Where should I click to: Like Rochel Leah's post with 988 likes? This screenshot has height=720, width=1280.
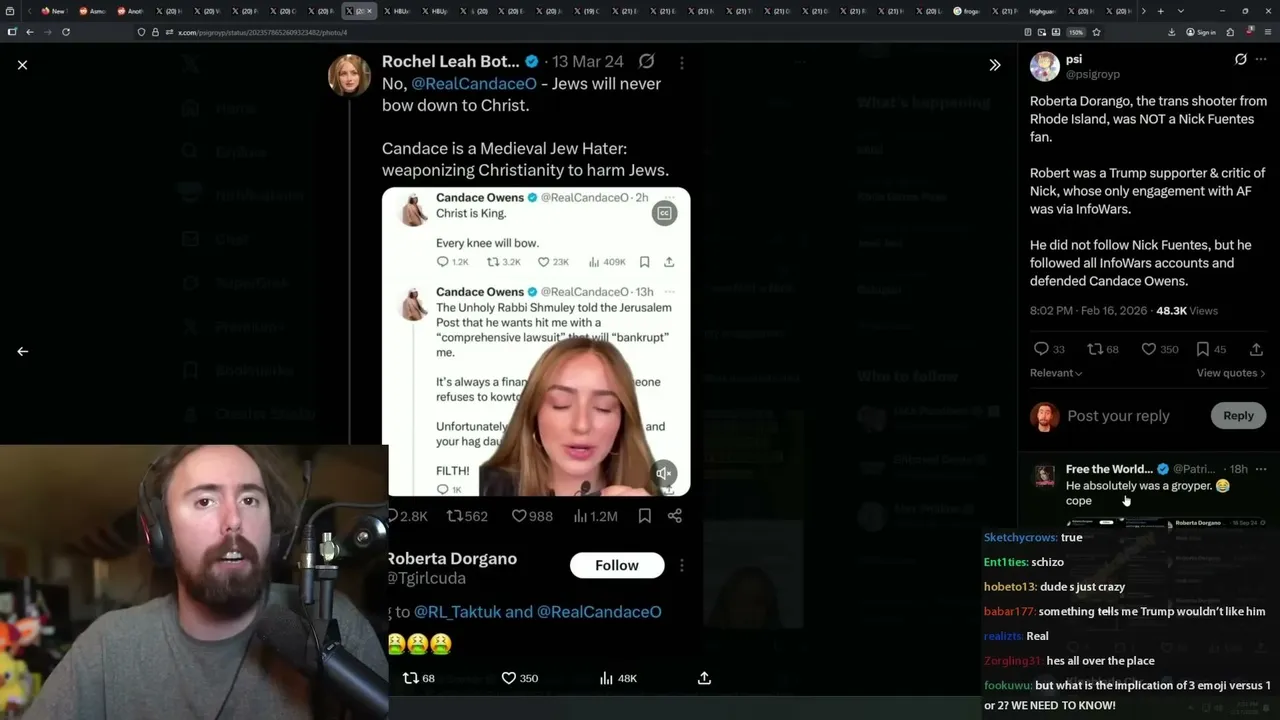[x=532, y=516]
